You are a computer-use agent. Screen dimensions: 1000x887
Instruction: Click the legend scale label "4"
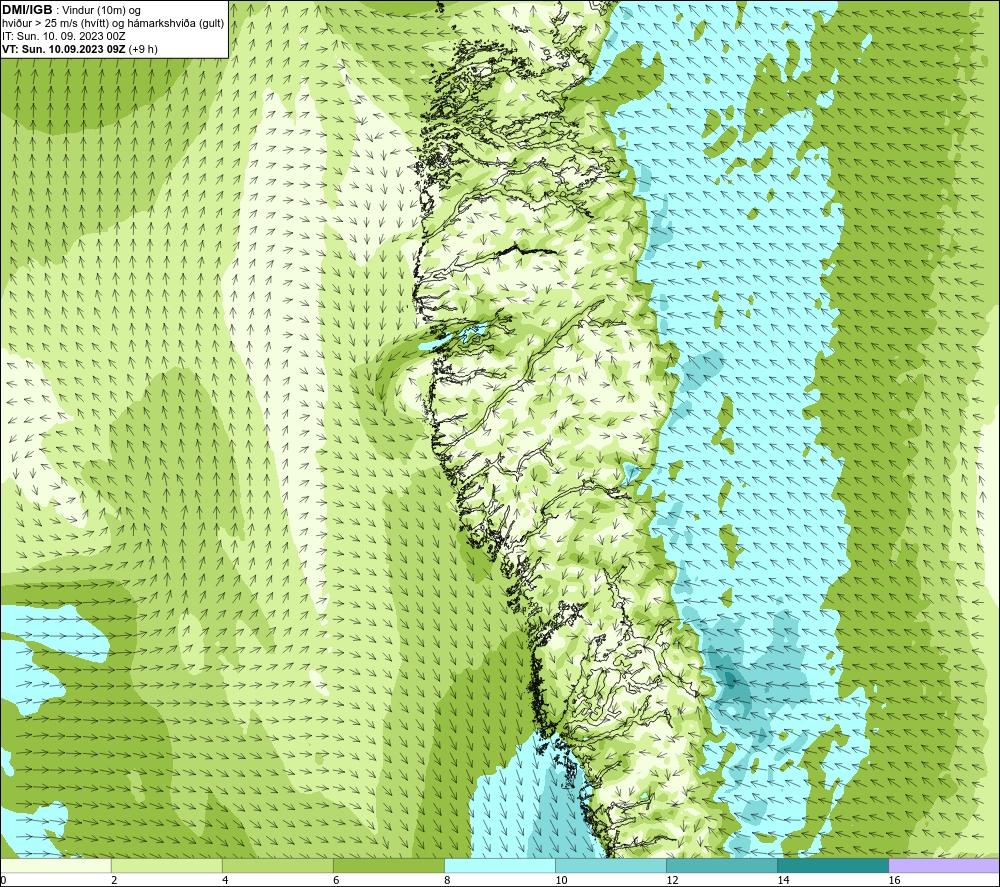tap(225, 881)
